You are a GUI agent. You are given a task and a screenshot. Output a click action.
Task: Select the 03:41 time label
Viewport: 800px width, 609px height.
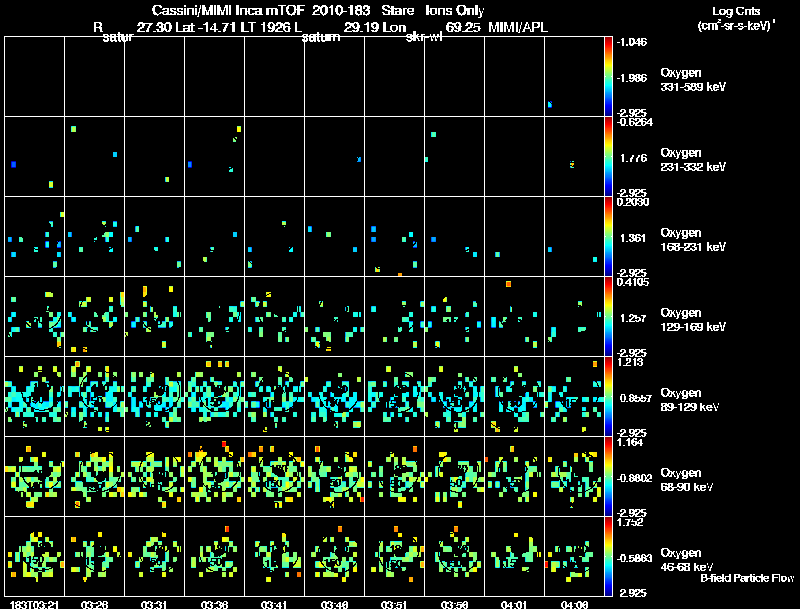point(275,604)
